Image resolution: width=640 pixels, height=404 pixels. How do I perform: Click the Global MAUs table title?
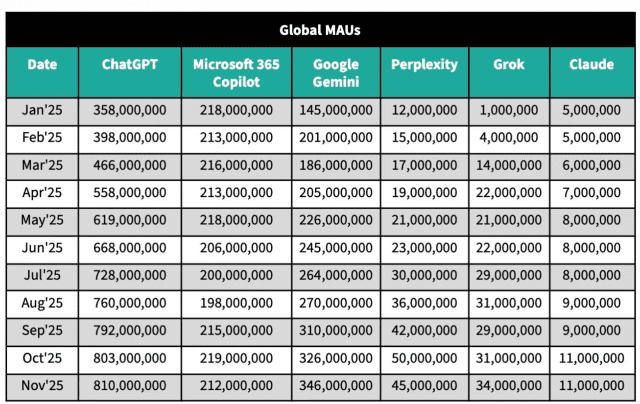(320, 30)
